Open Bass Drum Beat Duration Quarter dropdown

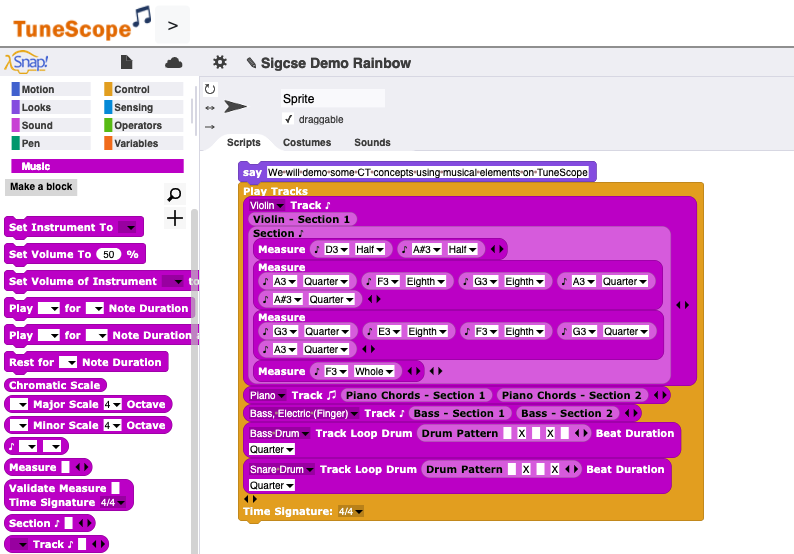tap(272, 449)
